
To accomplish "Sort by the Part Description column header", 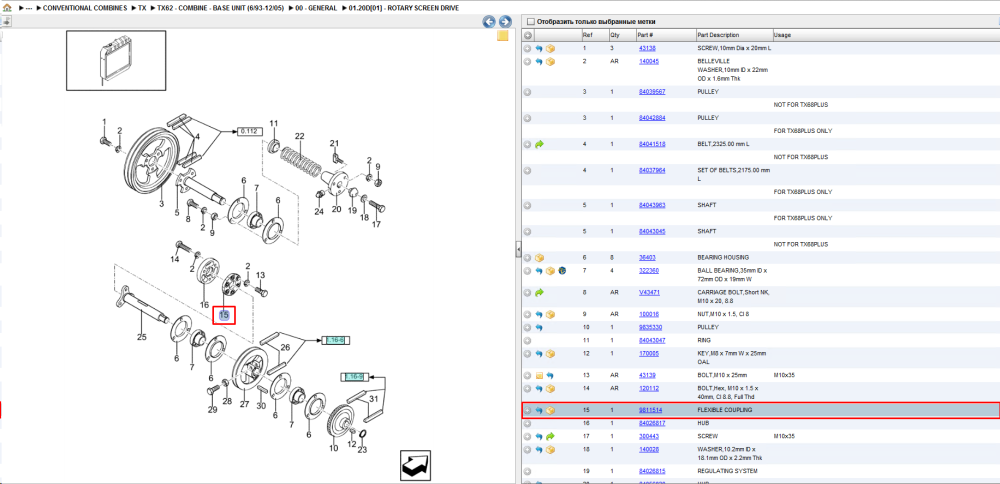I will [x=733, y=35].
